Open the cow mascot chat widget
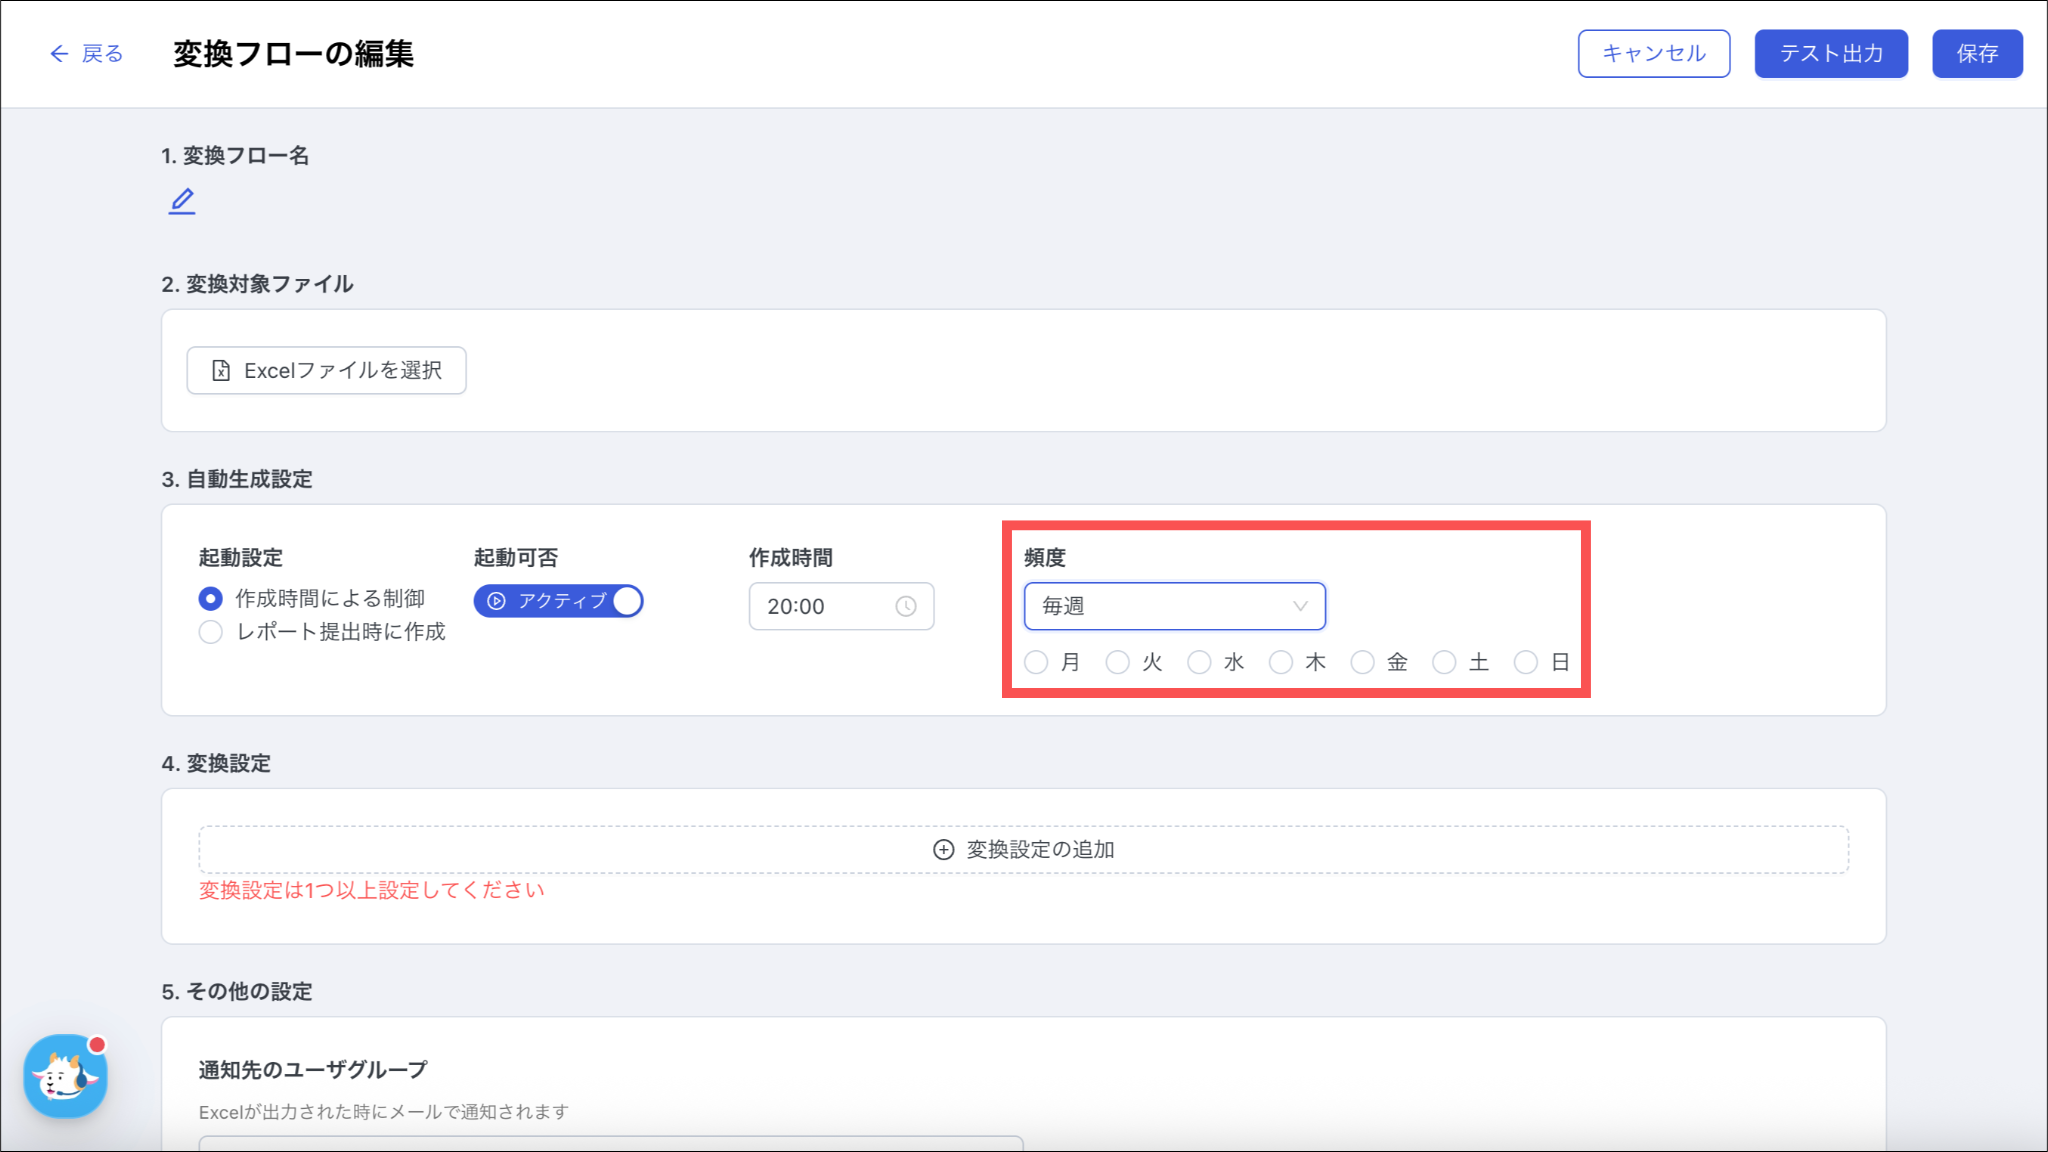The width and height of the screenshot is (2048, 1152). 66,1077
